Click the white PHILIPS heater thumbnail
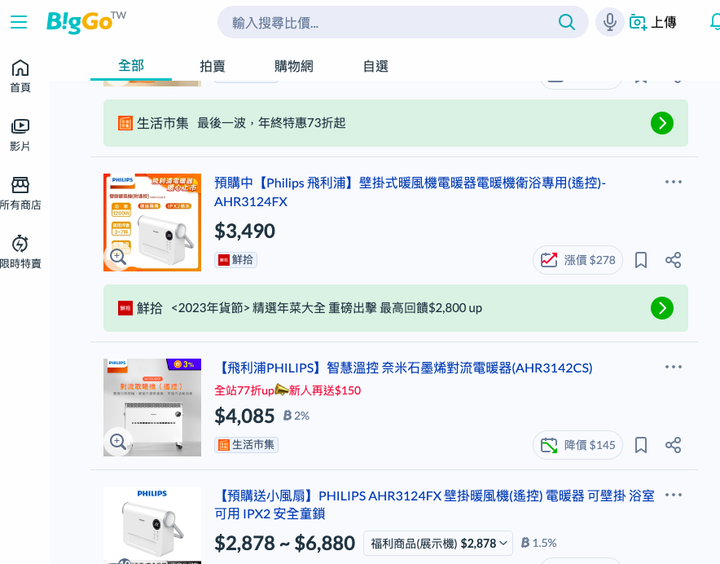This screenshot has width=720, height=564. [x=152, y=525]
